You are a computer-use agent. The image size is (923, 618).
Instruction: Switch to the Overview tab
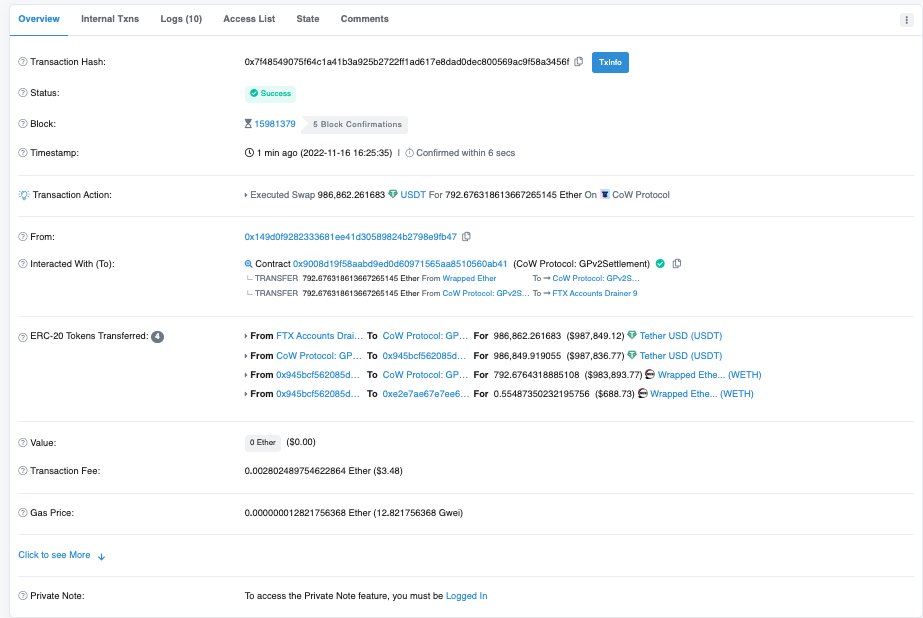point(39,19)
